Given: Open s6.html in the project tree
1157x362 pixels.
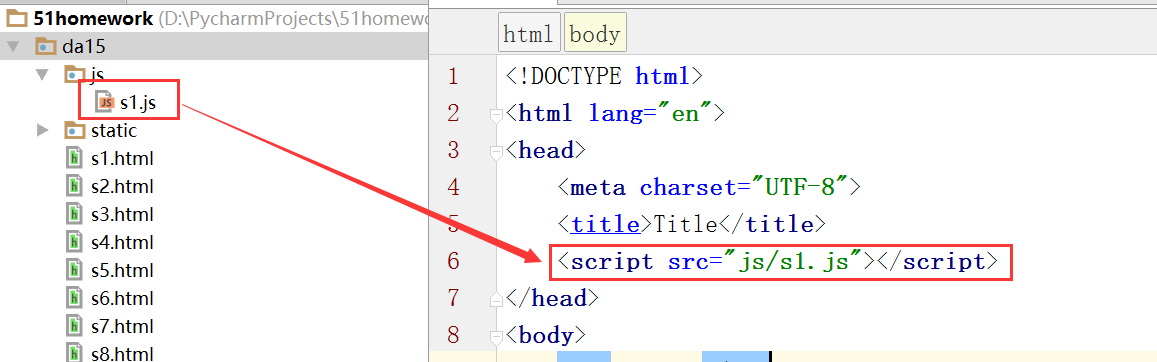Looking at the screenshot, I should [x=122, y=298].
